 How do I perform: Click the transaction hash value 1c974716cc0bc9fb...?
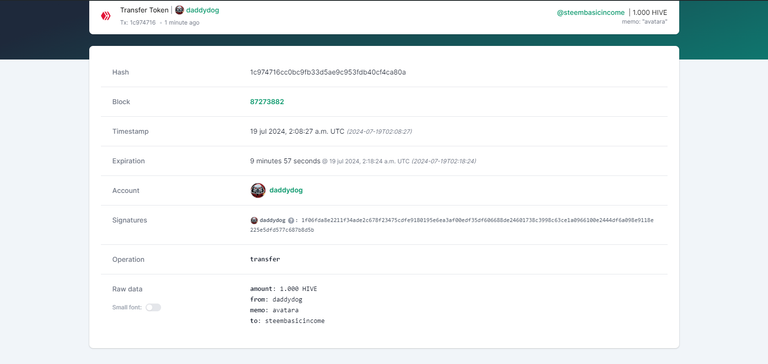tap(328, 72)
